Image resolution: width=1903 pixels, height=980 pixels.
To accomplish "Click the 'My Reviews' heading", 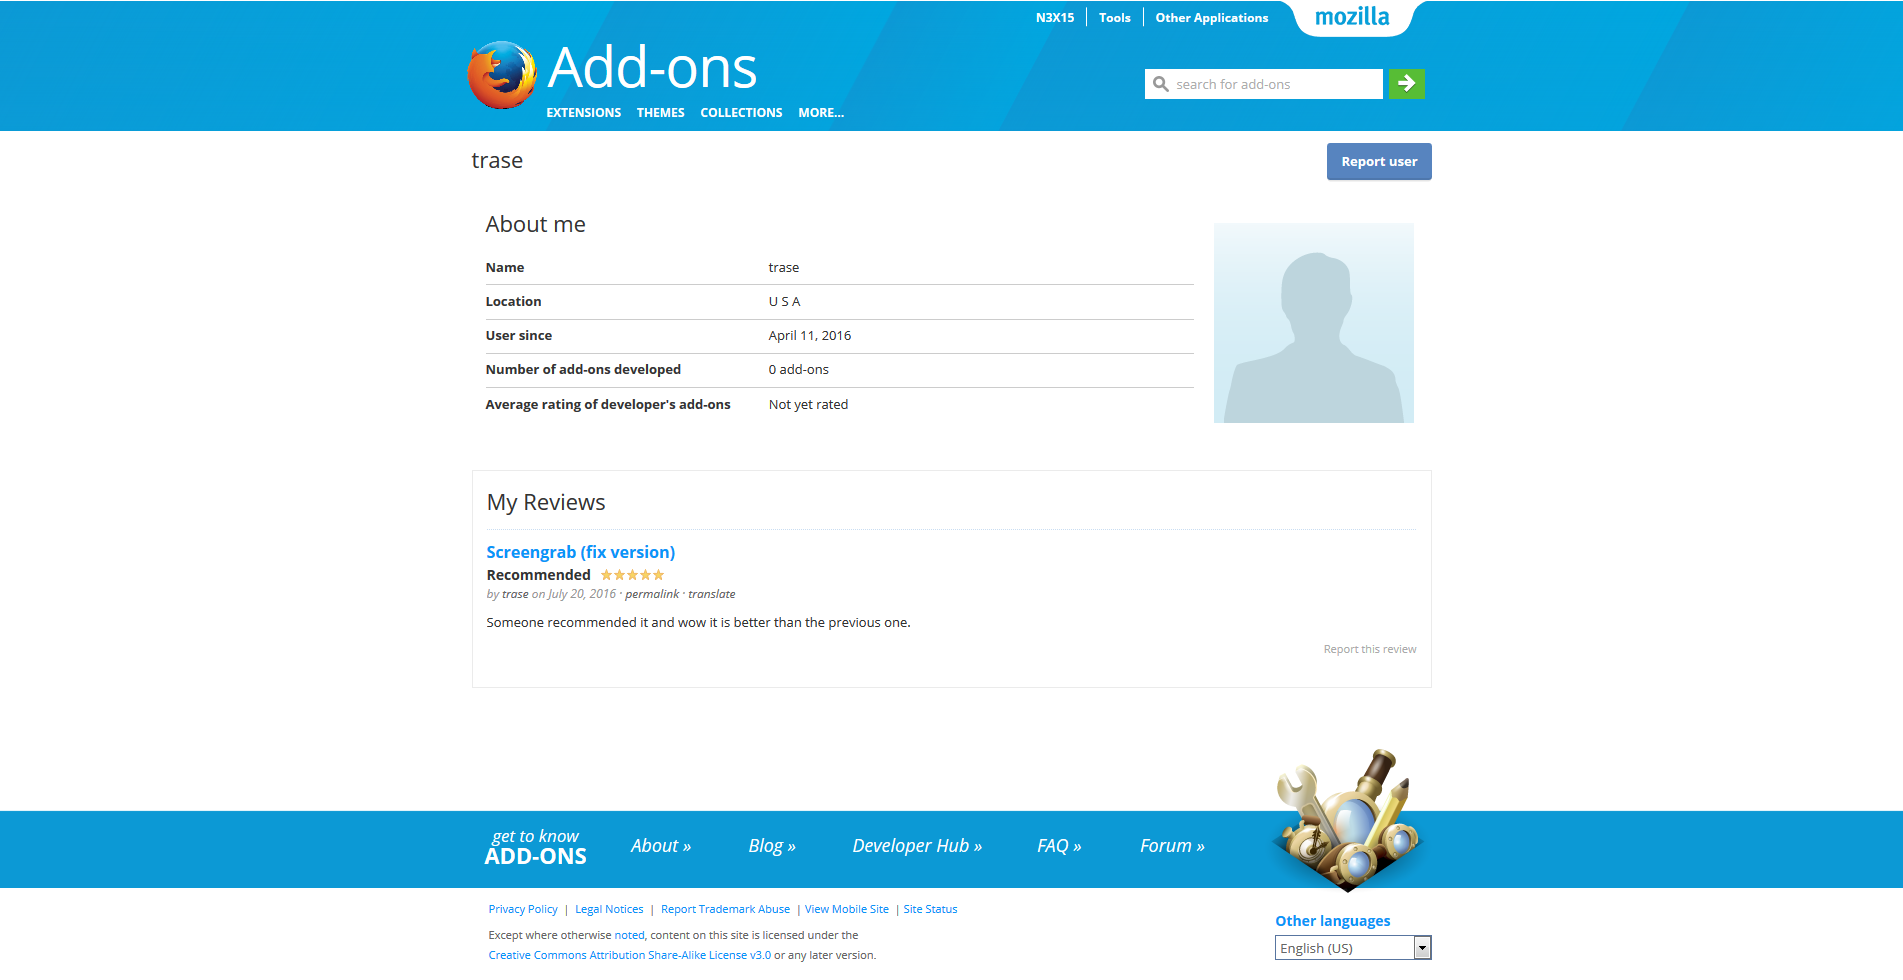I will point(546,503).
